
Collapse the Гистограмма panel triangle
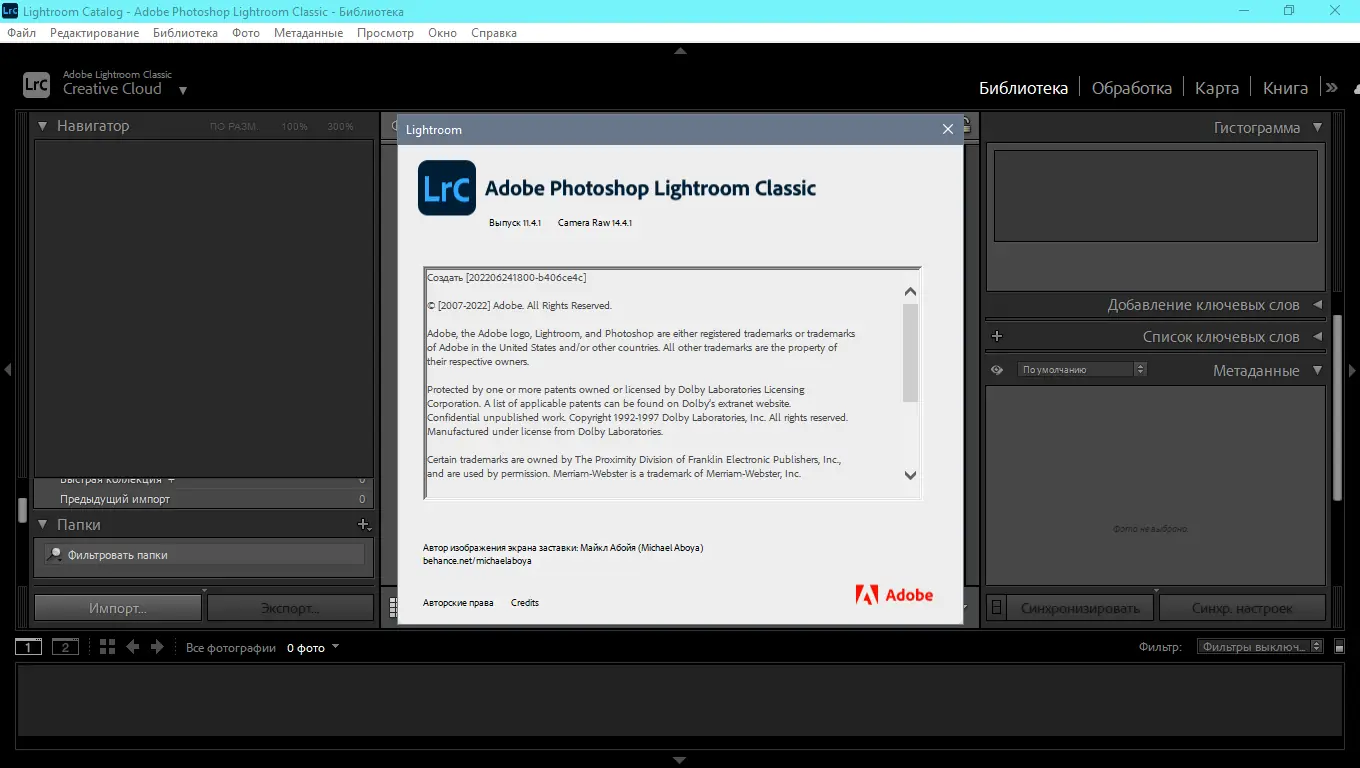(1317, 128)
